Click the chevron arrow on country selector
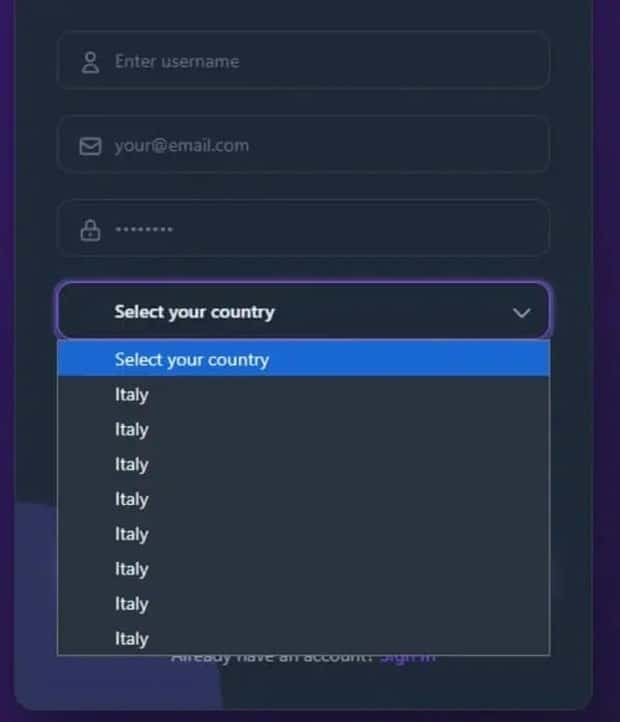This screenshot has width=620, height=722. (521, 312)
